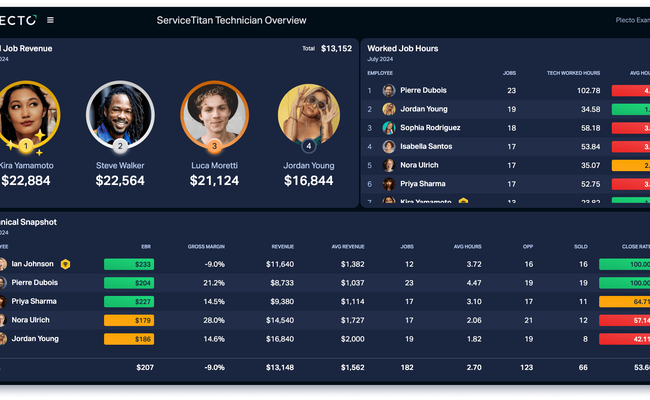Image resolution: width=650 pixels, height=400 pixels.
Task: Click the rank 2 badge under Steve Walker
Action: pos(120,146)
